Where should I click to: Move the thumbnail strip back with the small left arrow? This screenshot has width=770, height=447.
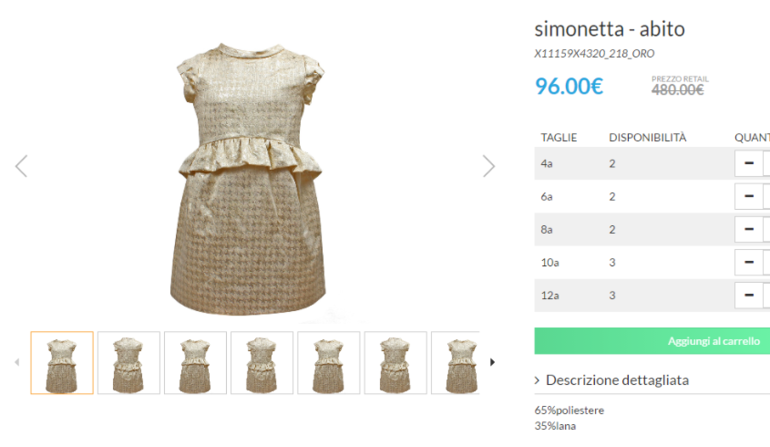[x=17, y=362]
